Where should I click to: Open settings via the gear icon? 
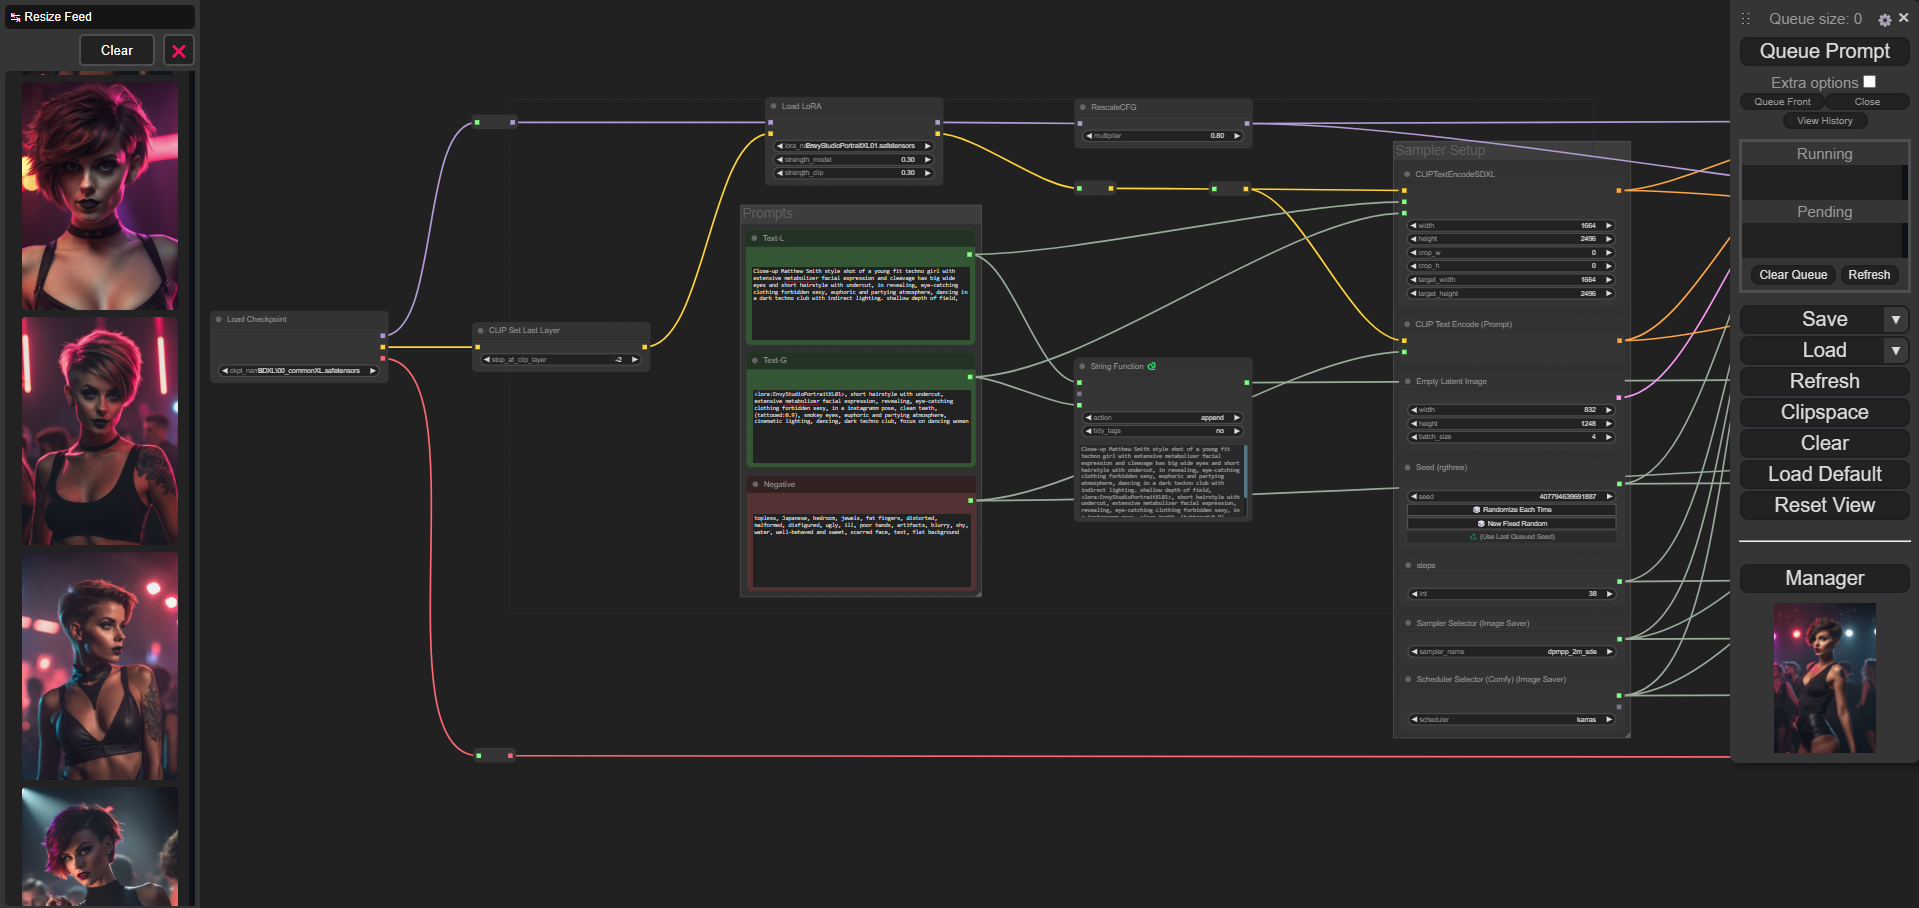[1884, 19]
